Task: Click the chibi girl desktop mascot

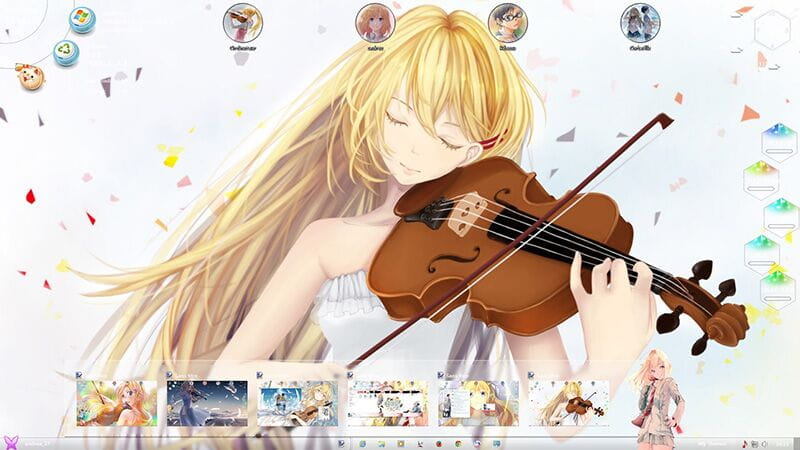Action: click(655, 398)
